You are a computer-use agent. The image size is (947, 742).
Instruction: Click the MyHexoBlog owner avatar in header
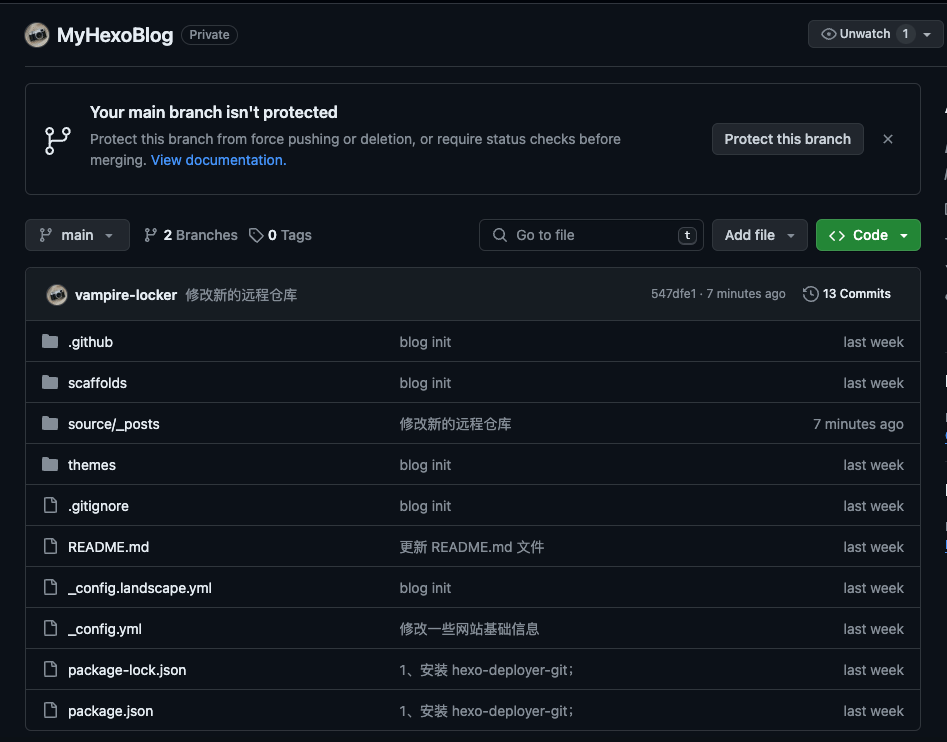37,35
